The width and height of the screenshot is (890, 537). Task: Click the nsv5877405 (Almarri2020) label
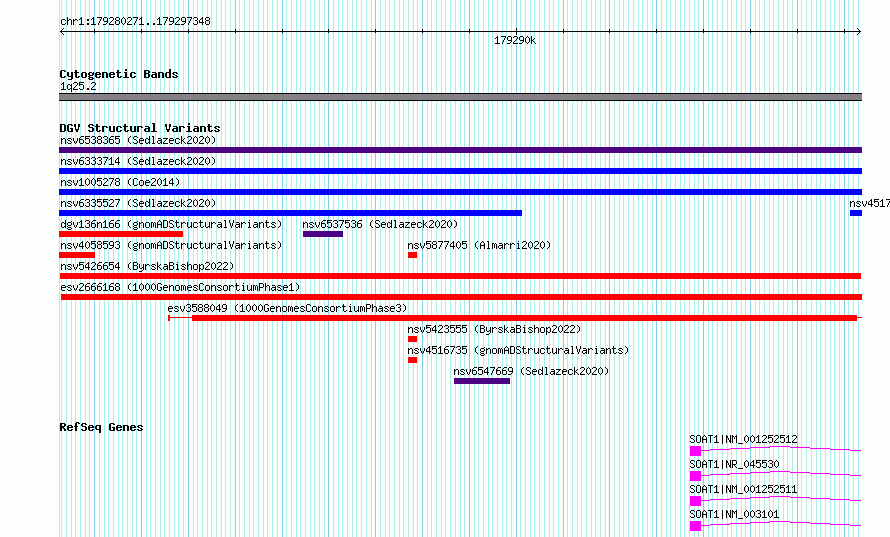[479, 245]
